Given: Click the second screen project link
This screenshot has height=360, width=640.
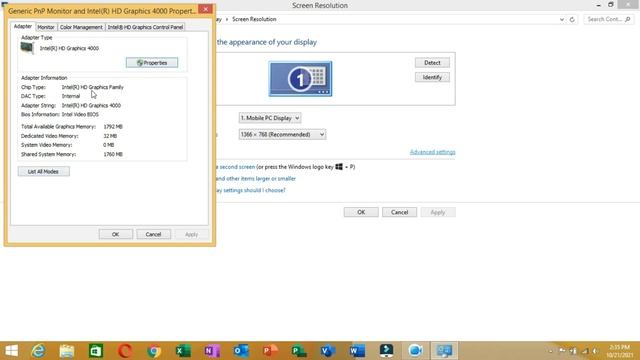Looking at the screenshot, I should (x=236, y=167).
